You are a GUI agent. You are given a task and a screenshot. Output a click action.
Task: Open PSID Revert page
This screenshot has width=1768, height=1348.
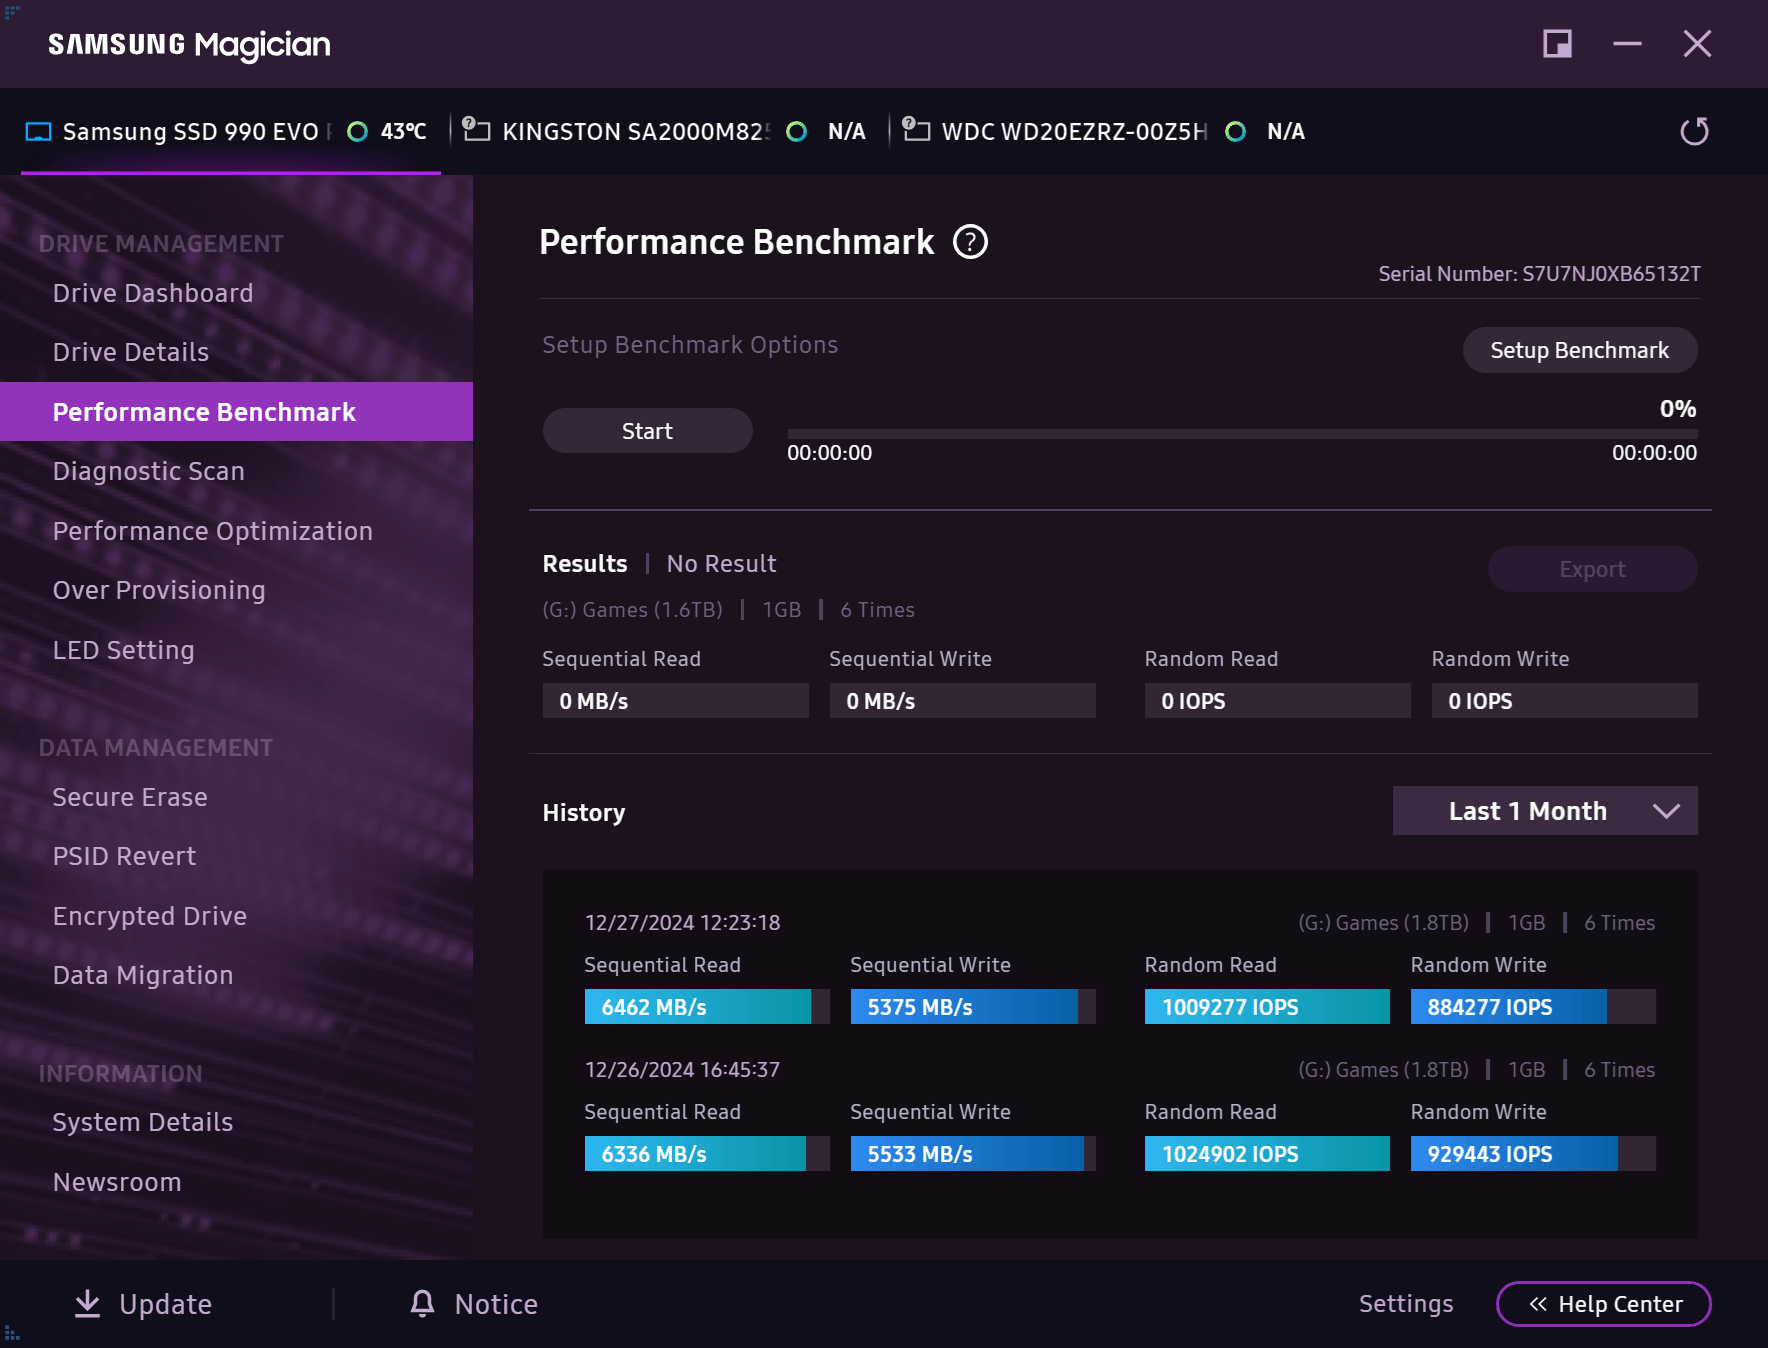click(x=125, y=856)
